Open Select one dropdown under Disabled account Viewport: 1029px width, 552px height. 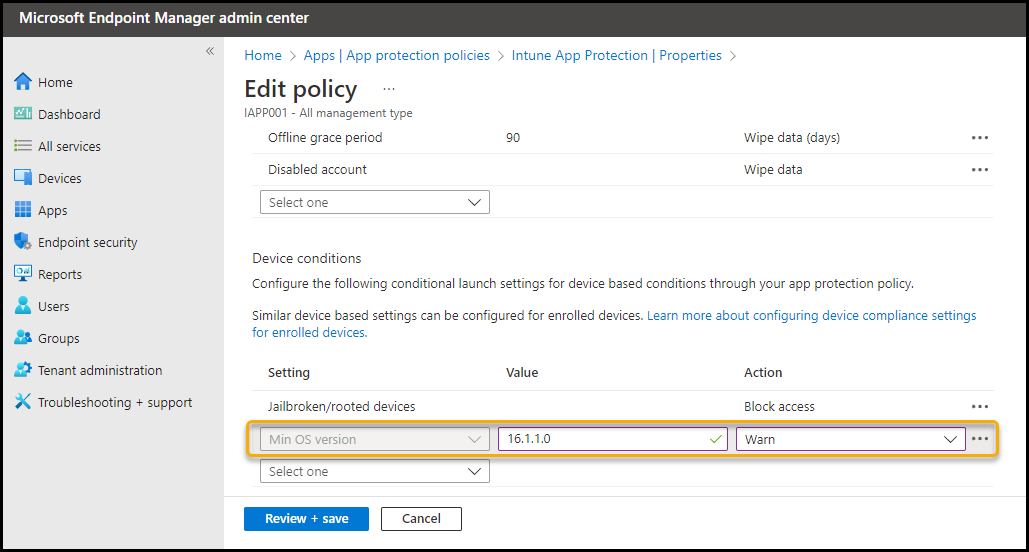[x=375, y=202]
